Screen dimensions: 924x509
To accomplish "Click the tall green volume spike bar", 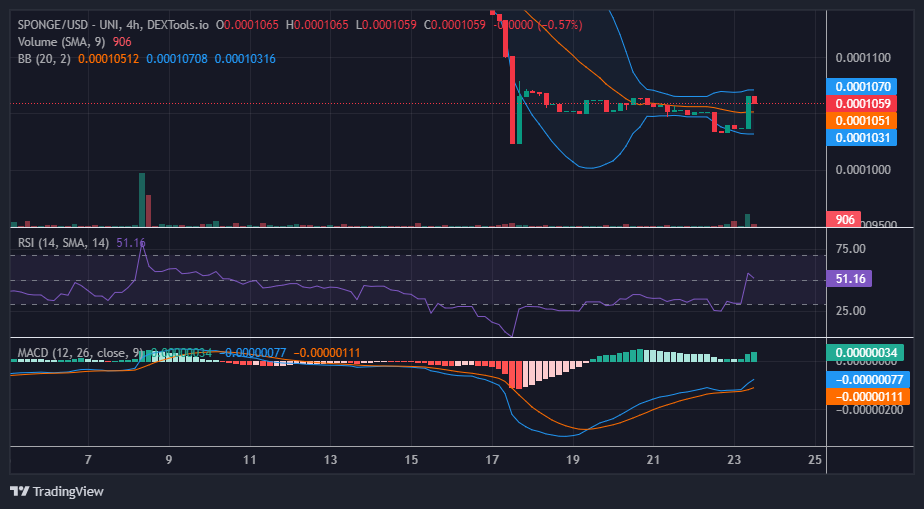I will pos(142,200).
